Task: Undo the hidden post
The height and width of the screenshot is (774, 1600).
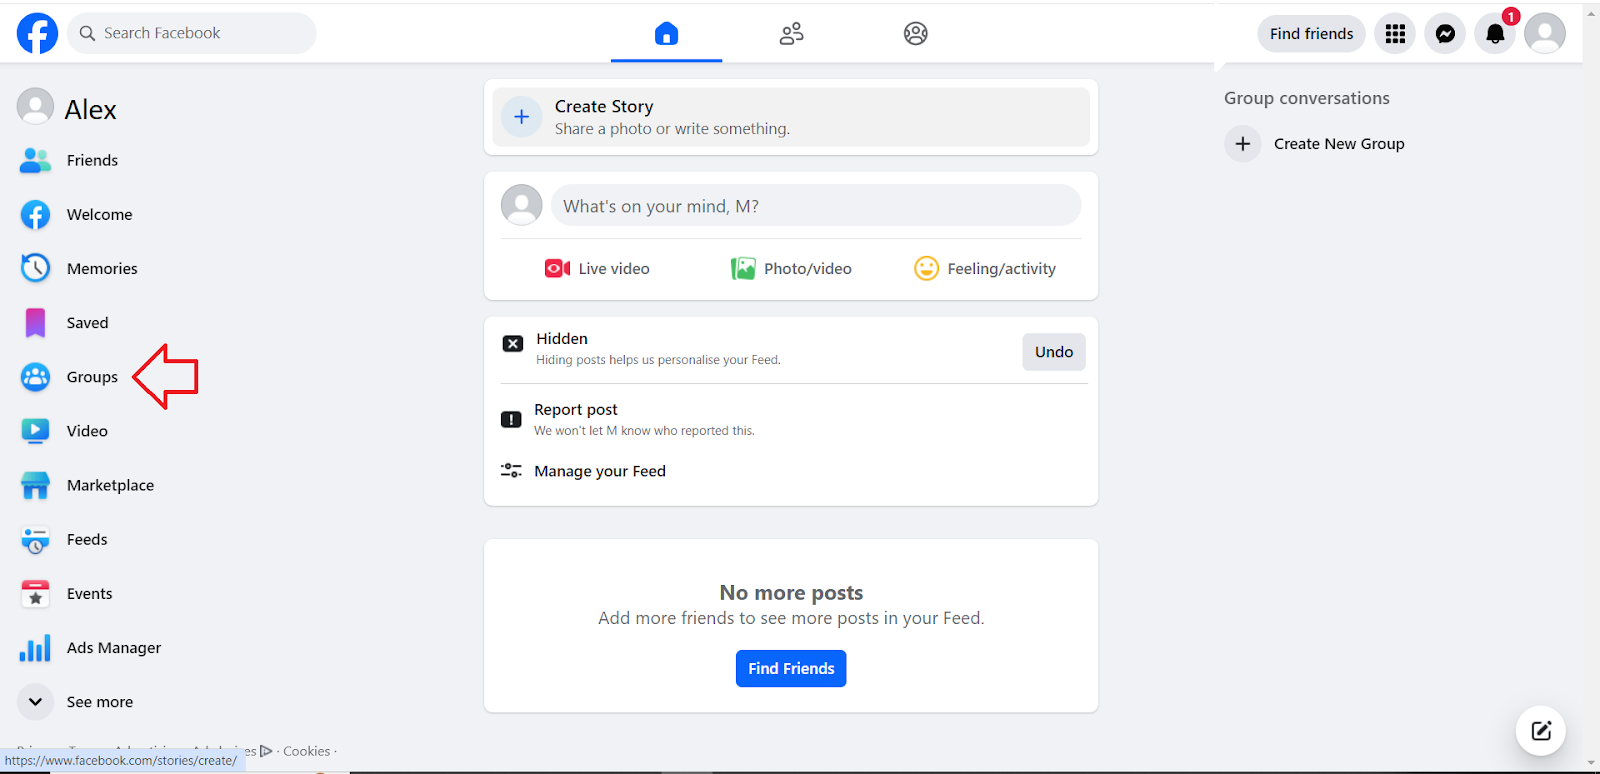Action: click(x=1054, y=352)
